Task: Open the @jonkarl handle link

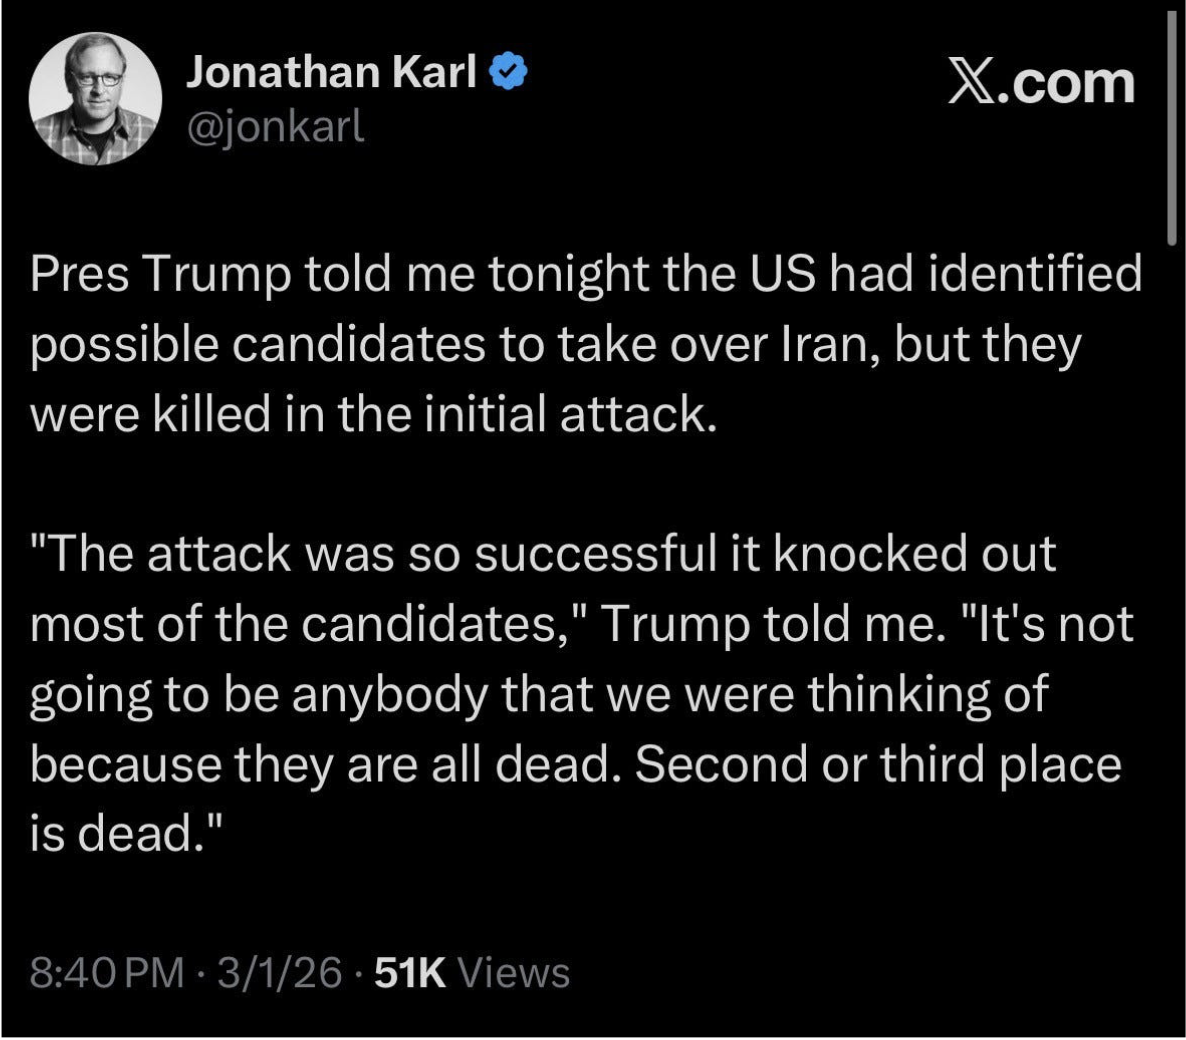Action: [275, 126]
